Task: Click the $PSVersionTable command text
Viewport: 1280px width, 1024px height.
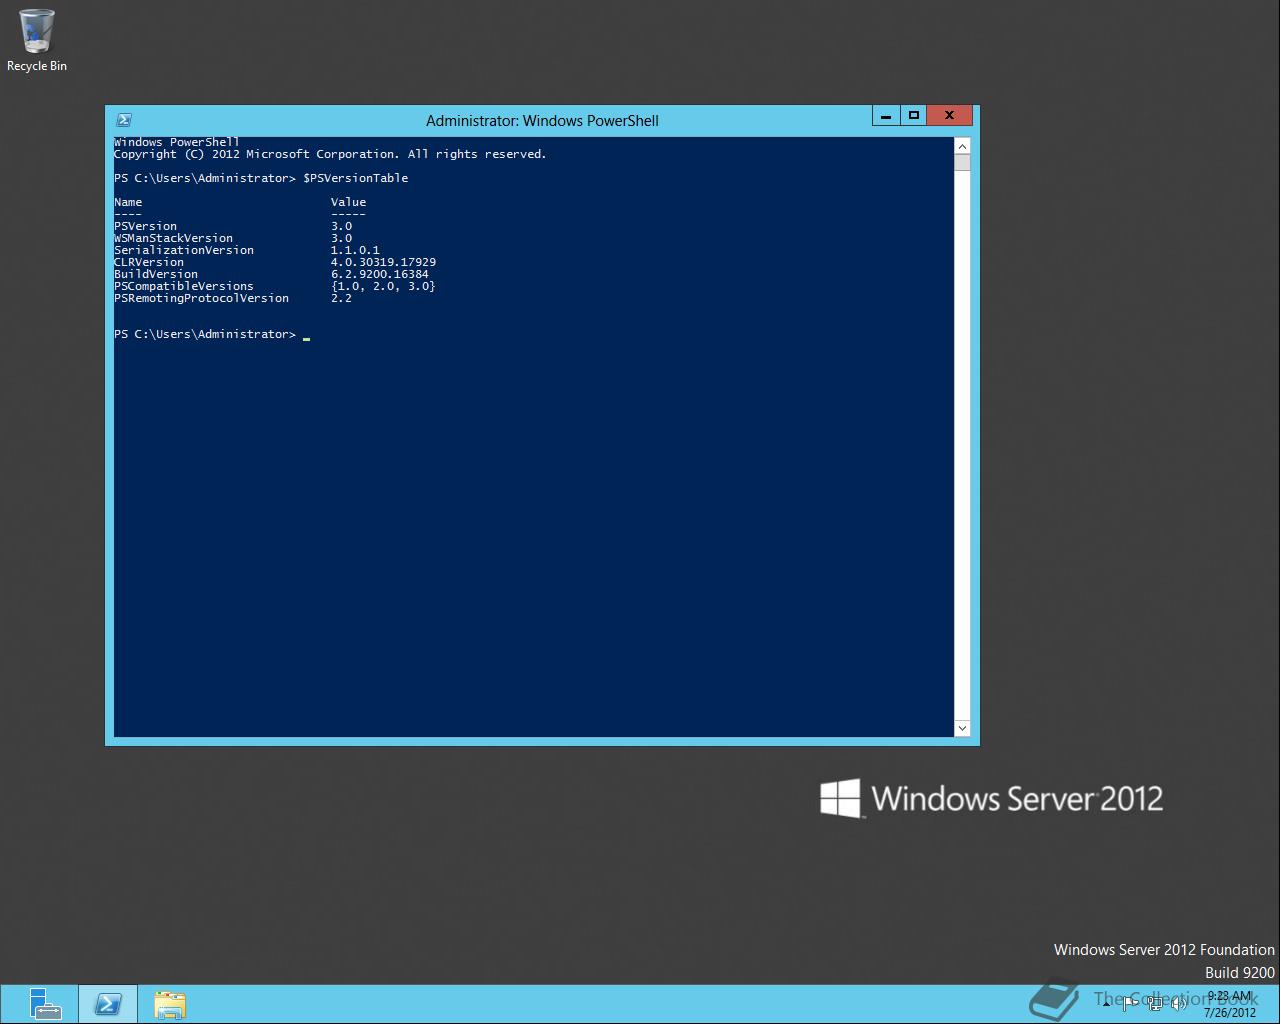Action: [356, 178]
